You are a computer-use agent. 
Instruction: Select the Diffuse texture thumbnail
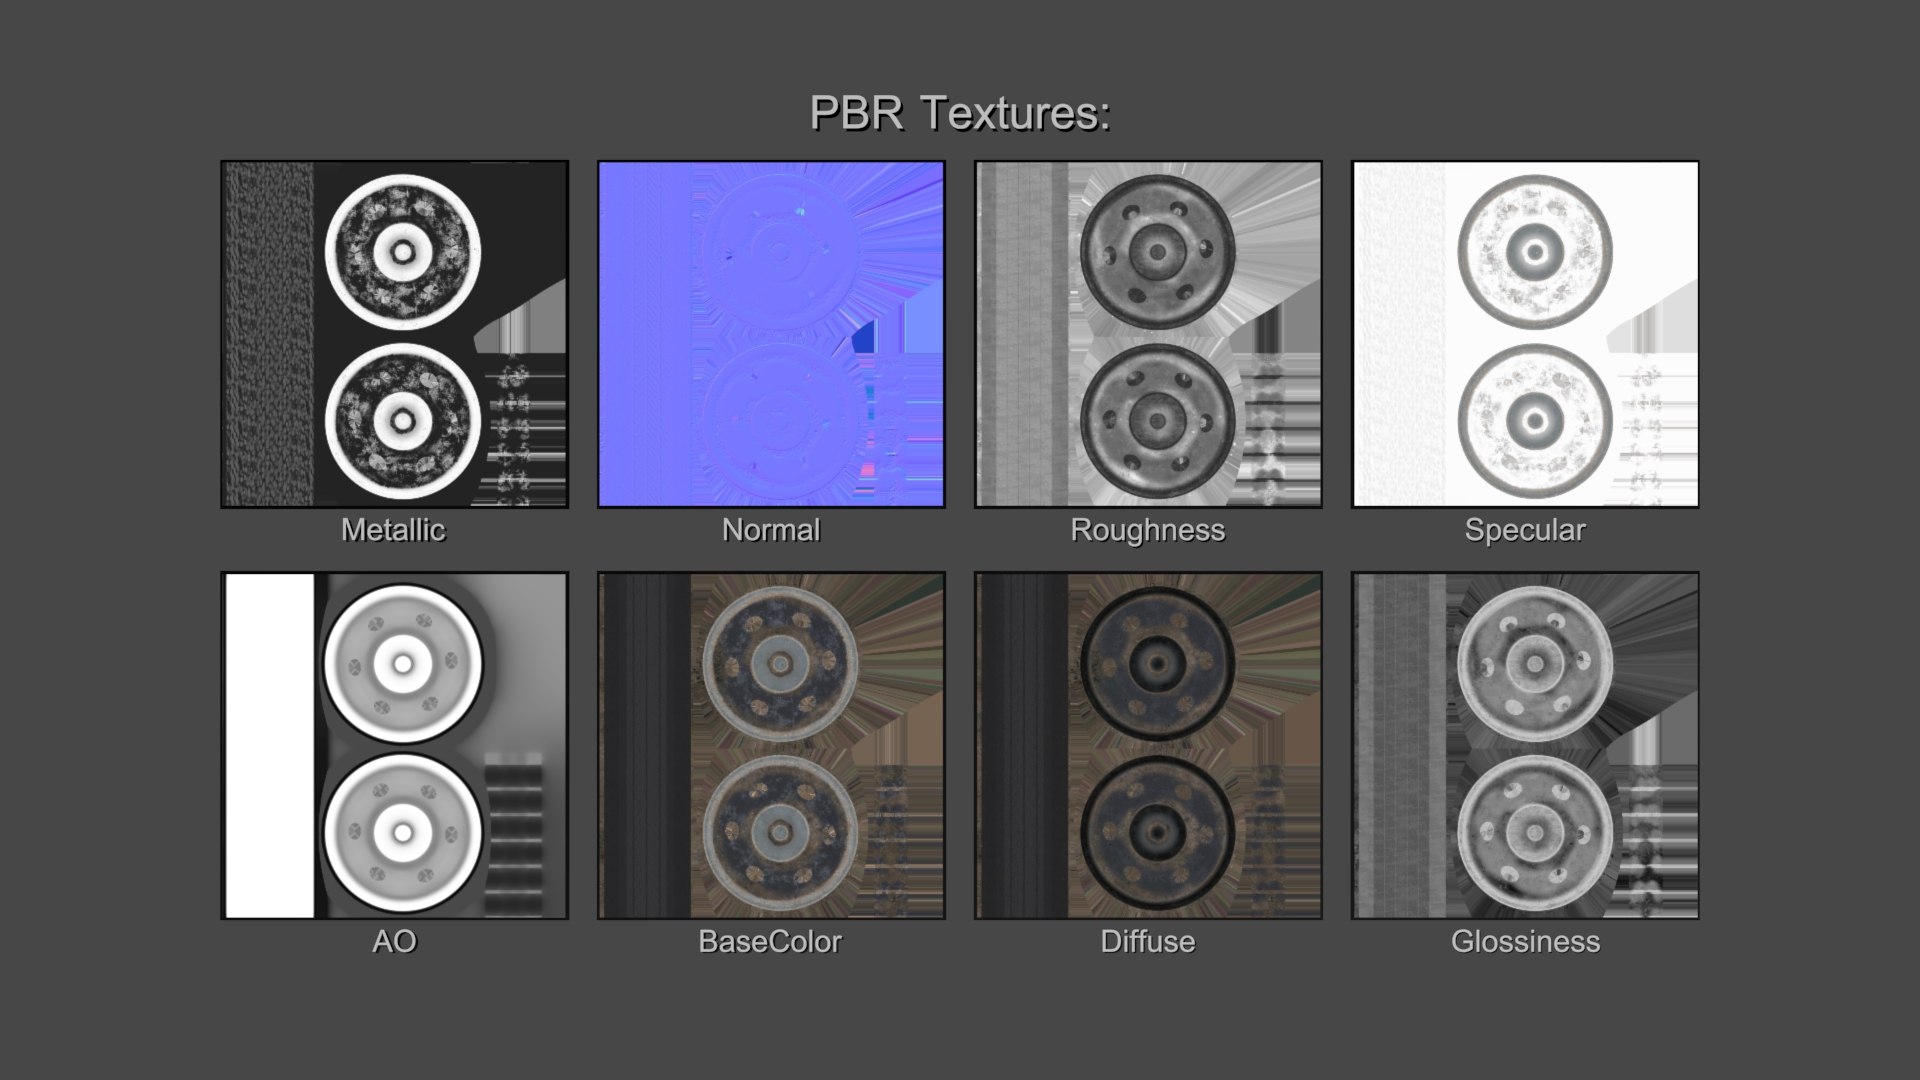point(1148,745)
